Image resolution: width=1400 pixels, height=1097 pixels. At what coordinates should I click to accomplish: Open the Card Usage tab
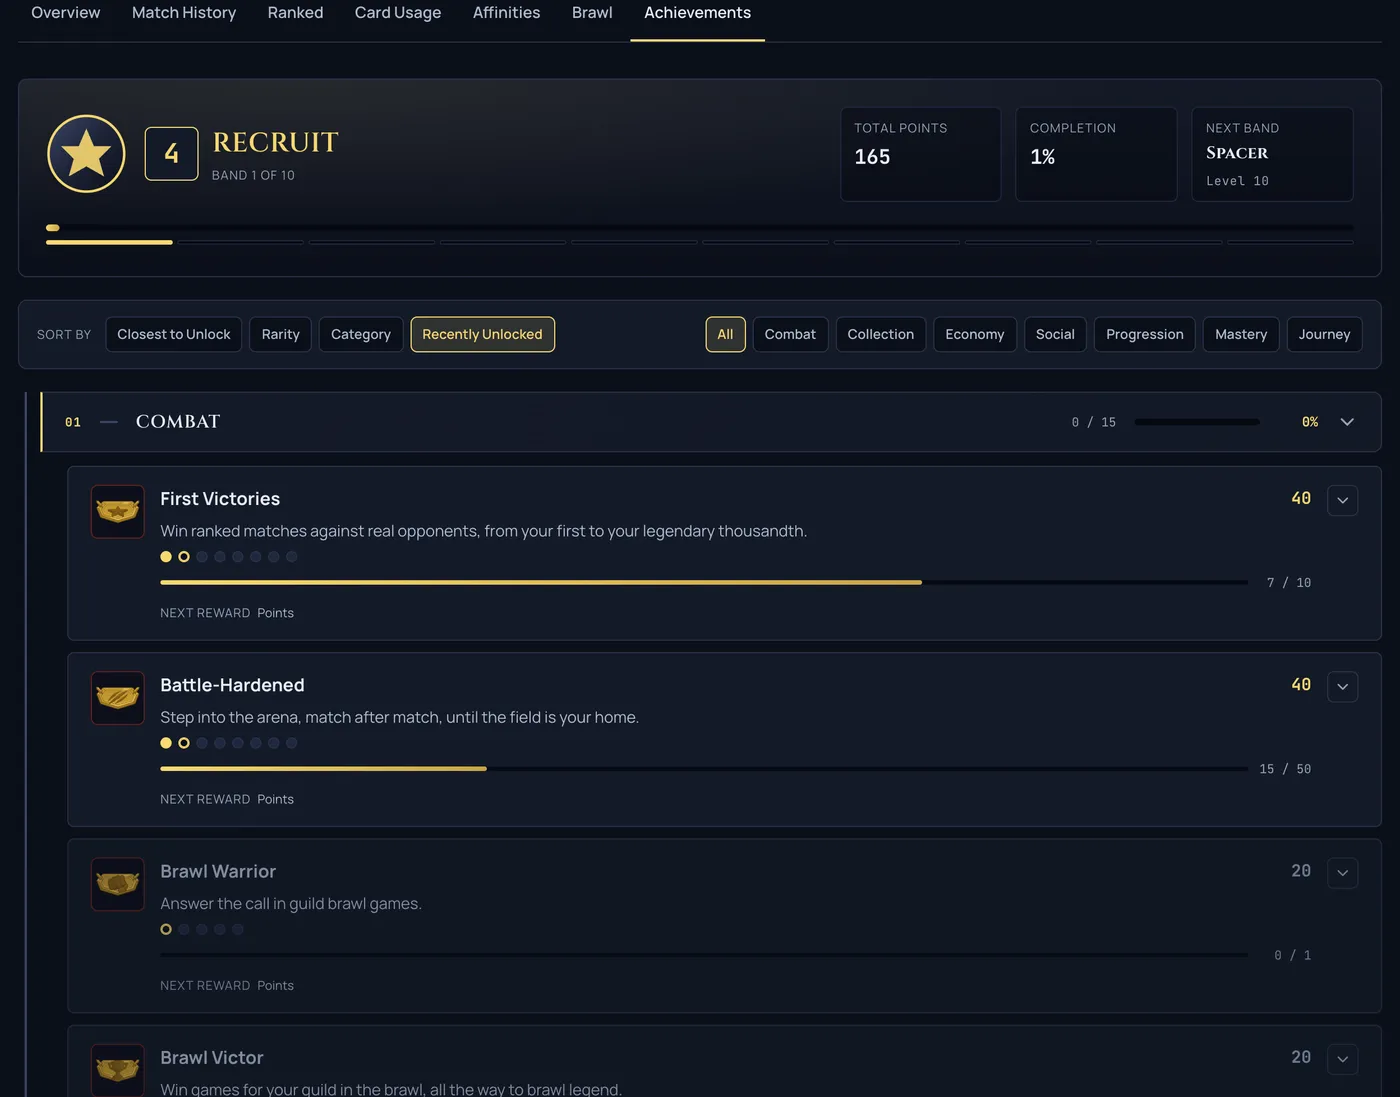[x=398, y=13]
